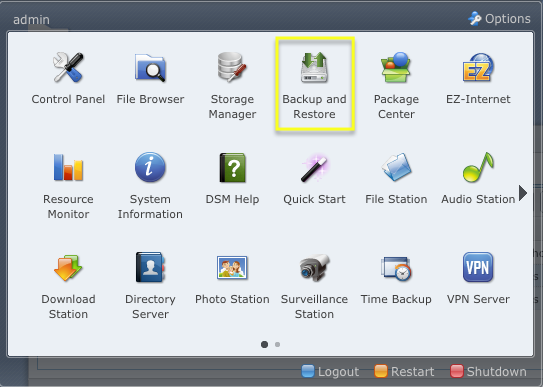Show next page with right arrow
543x387 pixels.
point(523,193)
